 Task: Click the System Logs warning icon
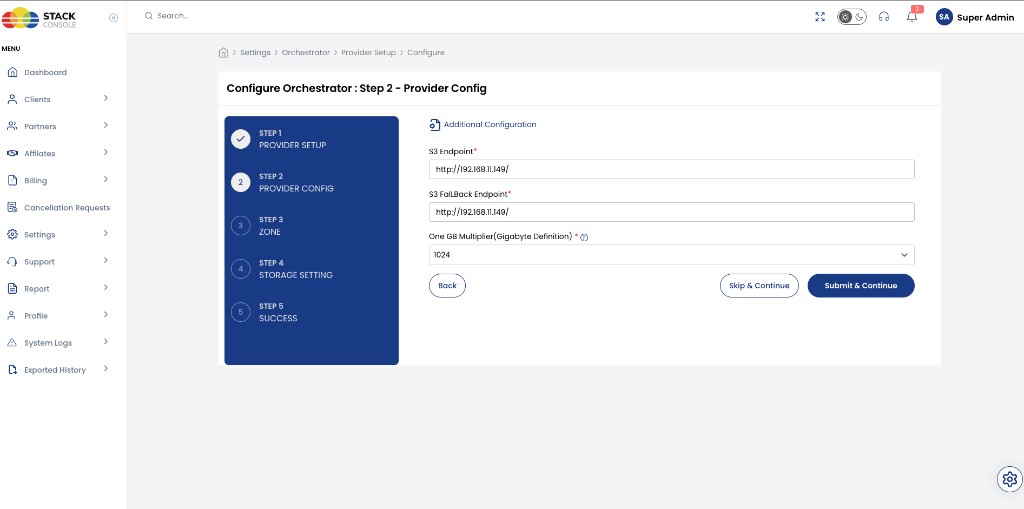(12, 343)
